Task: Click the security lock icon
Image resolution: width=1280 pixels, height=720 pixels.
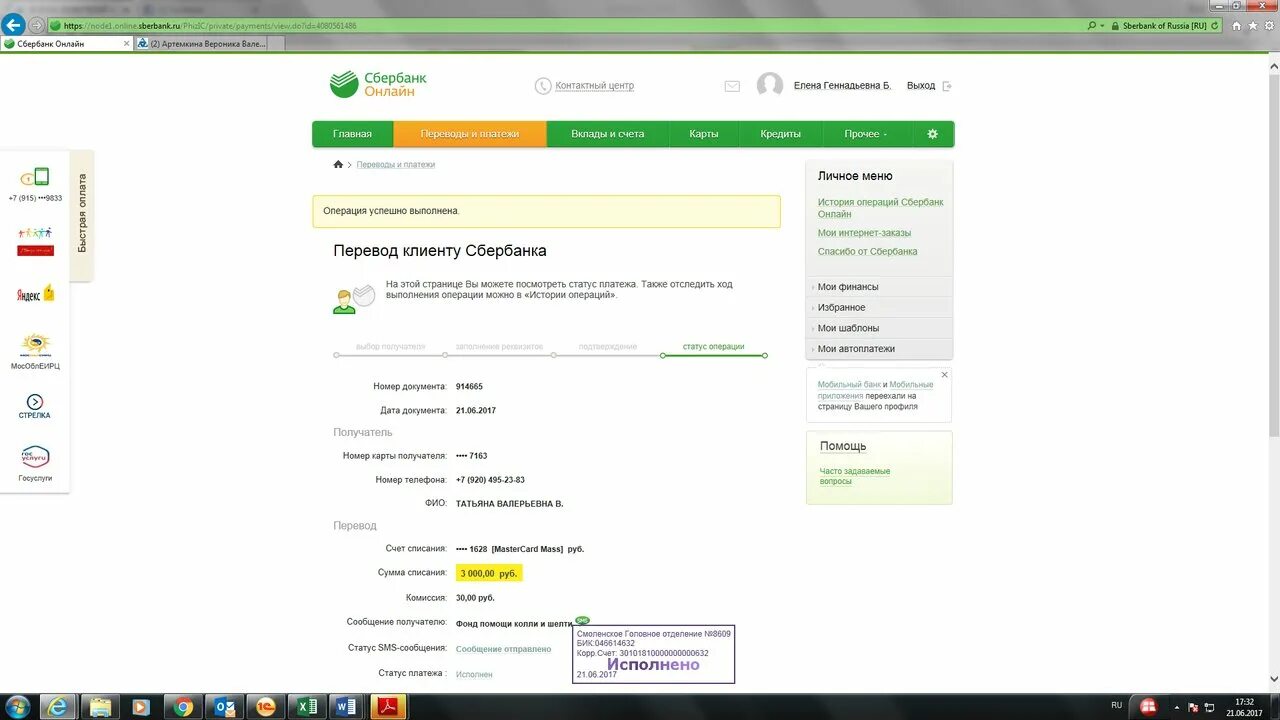Action: pos(1115,26)
